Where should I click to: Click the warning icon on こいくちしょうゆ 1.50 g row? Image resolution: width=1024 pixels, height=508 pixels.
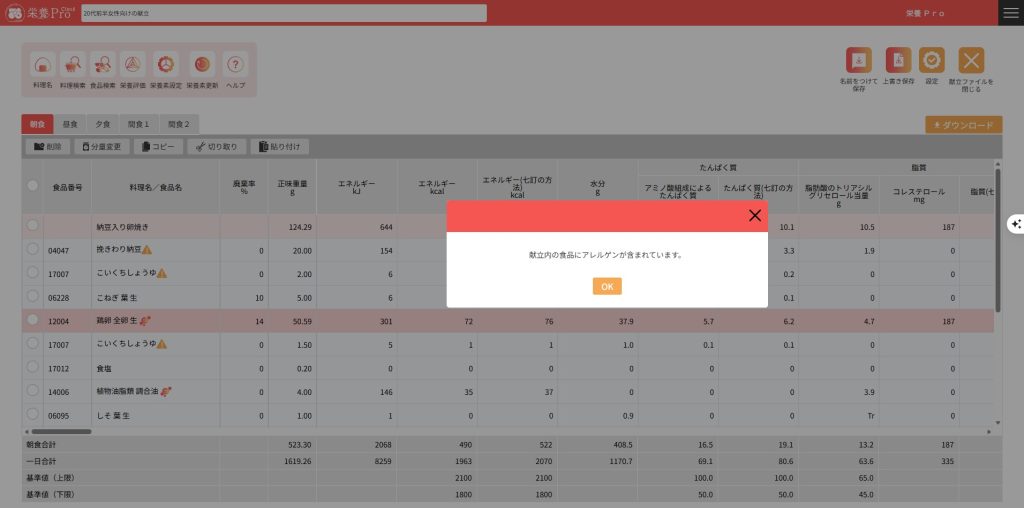pyautogui.click(x=162, y=344)
